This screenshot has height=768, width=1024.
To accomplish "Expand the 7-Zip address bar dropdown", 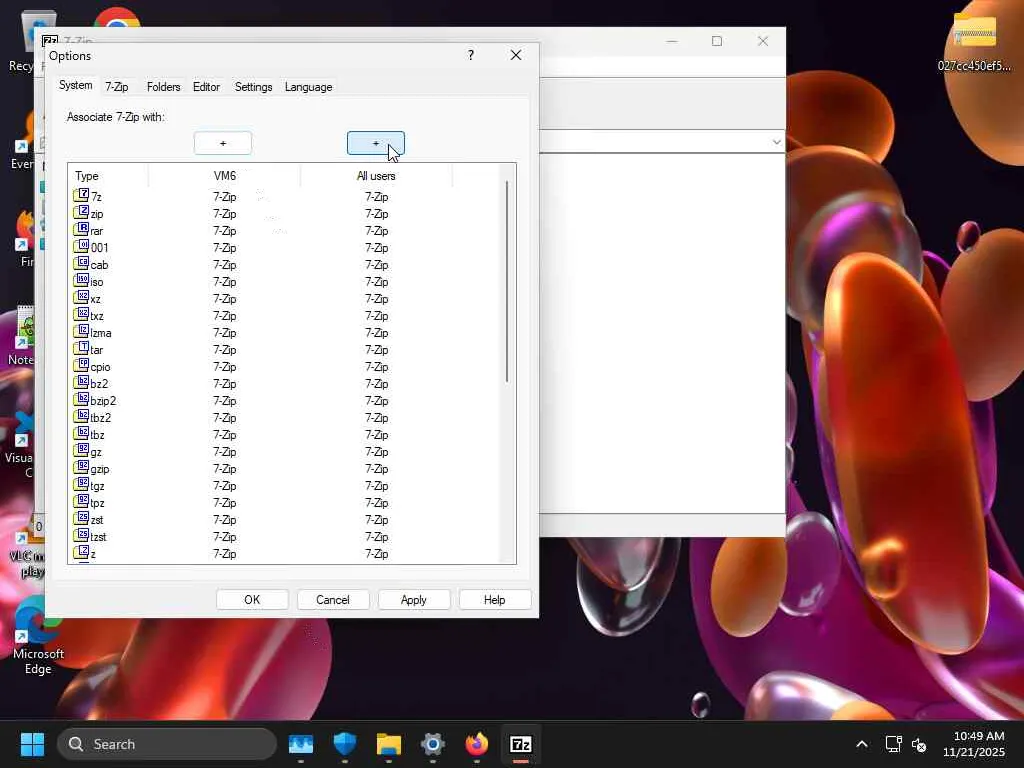I will point(776,142).
